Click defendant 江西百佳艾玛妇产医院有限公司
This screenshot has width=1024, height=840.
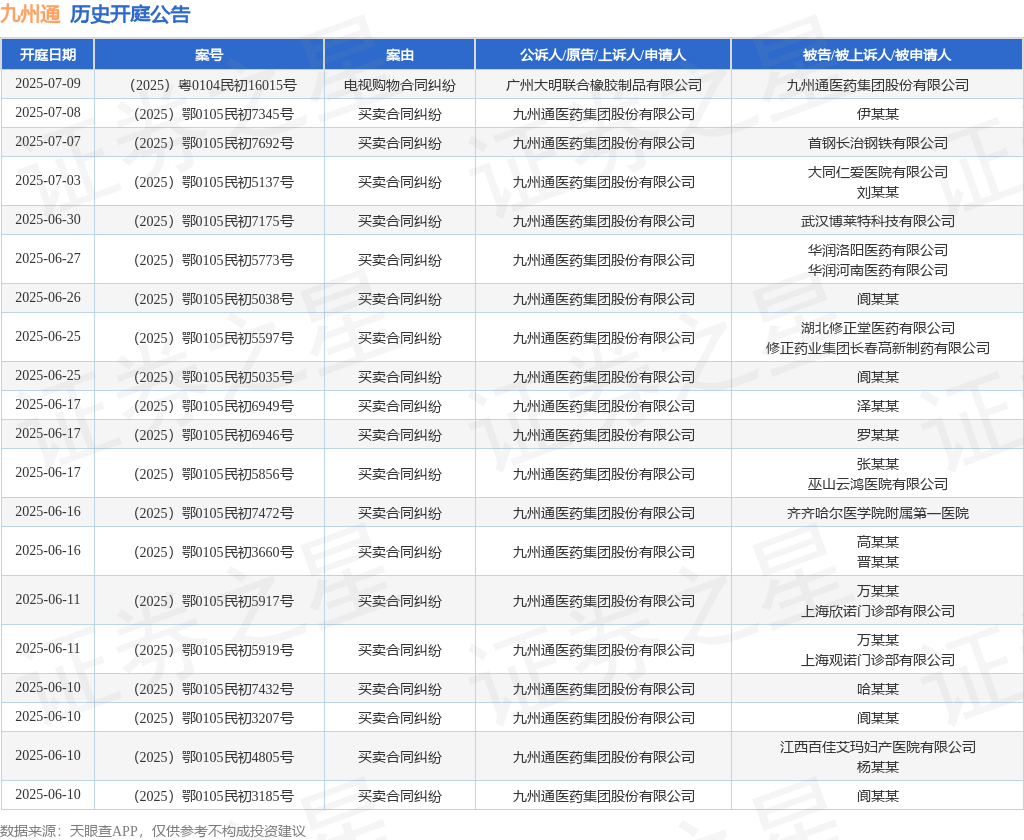tap(878, 747)
